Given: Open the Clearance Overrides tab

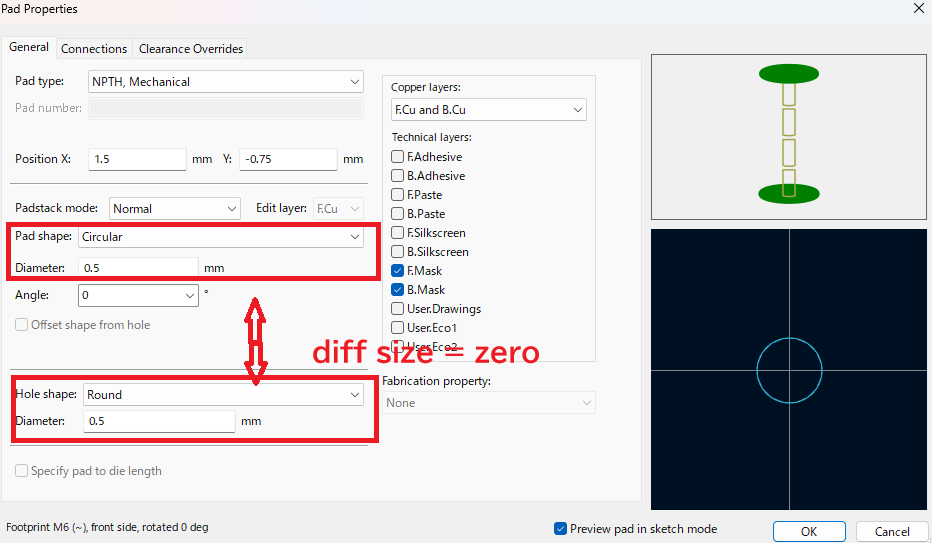Looking at the screenshot, I should pyautogui.click(x=191, y=49).
